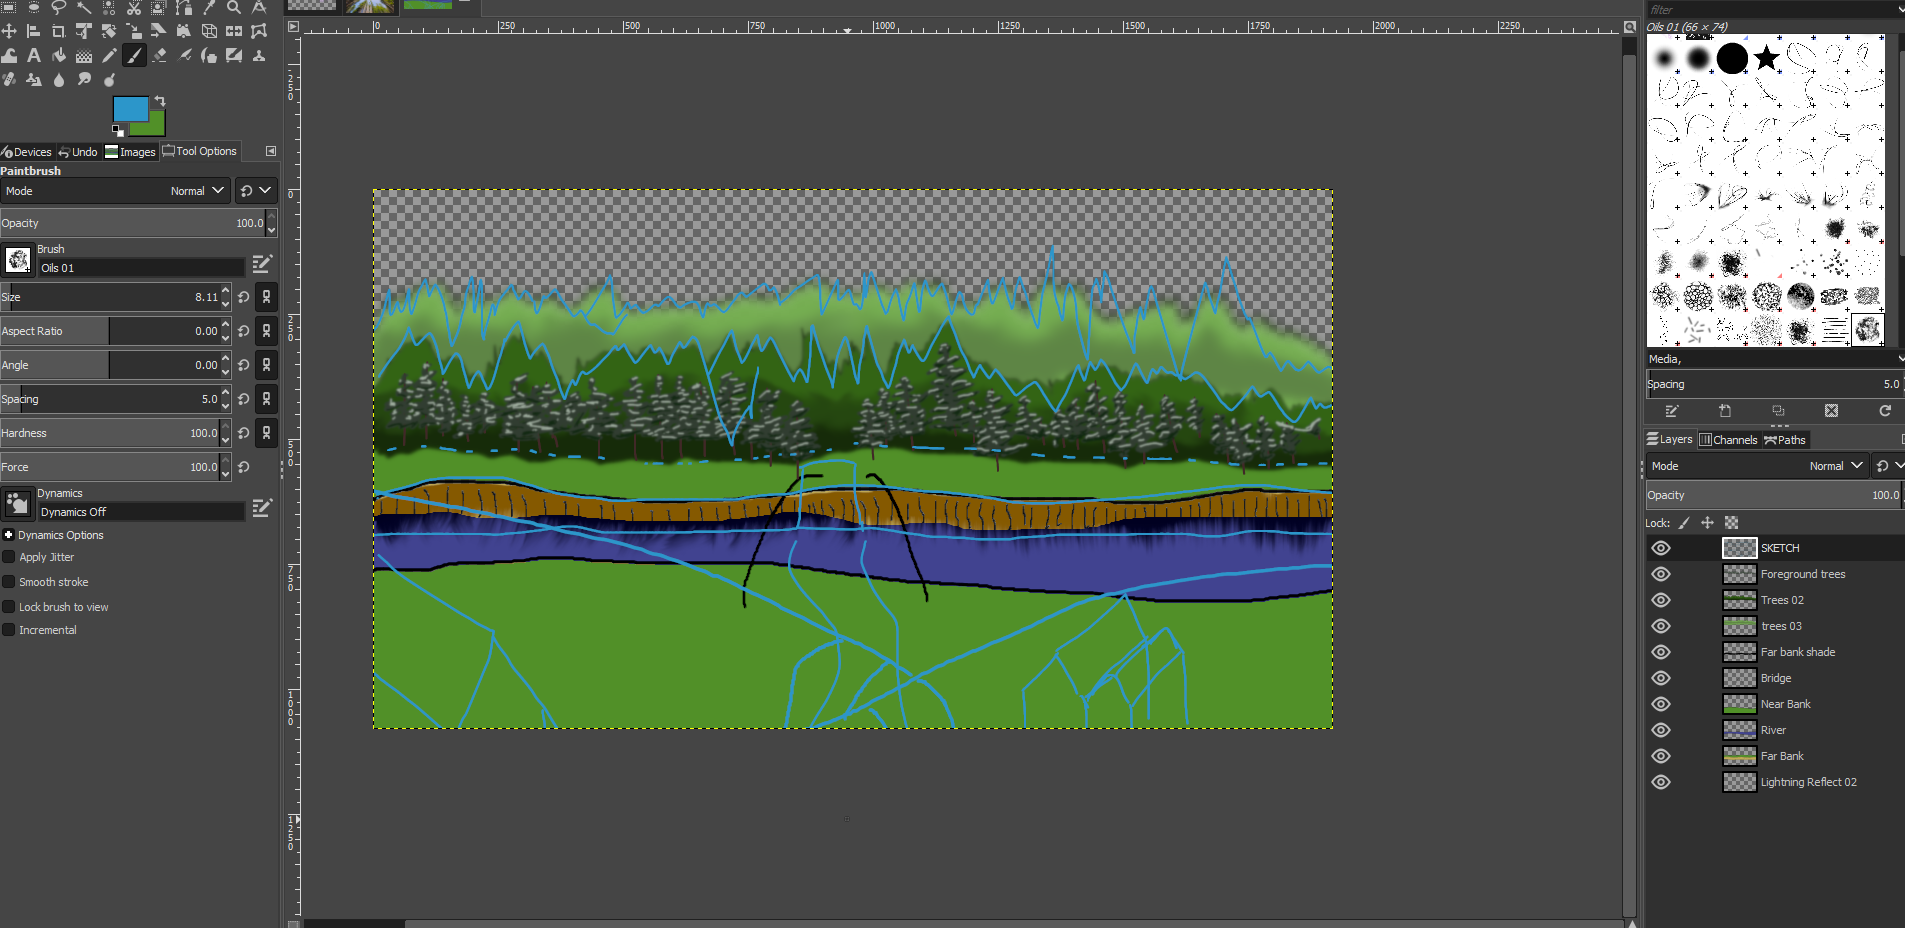The image size is (1905, 928).
Task: Open the dynamics editor for Dynamics Off
Action: [262, 508]
